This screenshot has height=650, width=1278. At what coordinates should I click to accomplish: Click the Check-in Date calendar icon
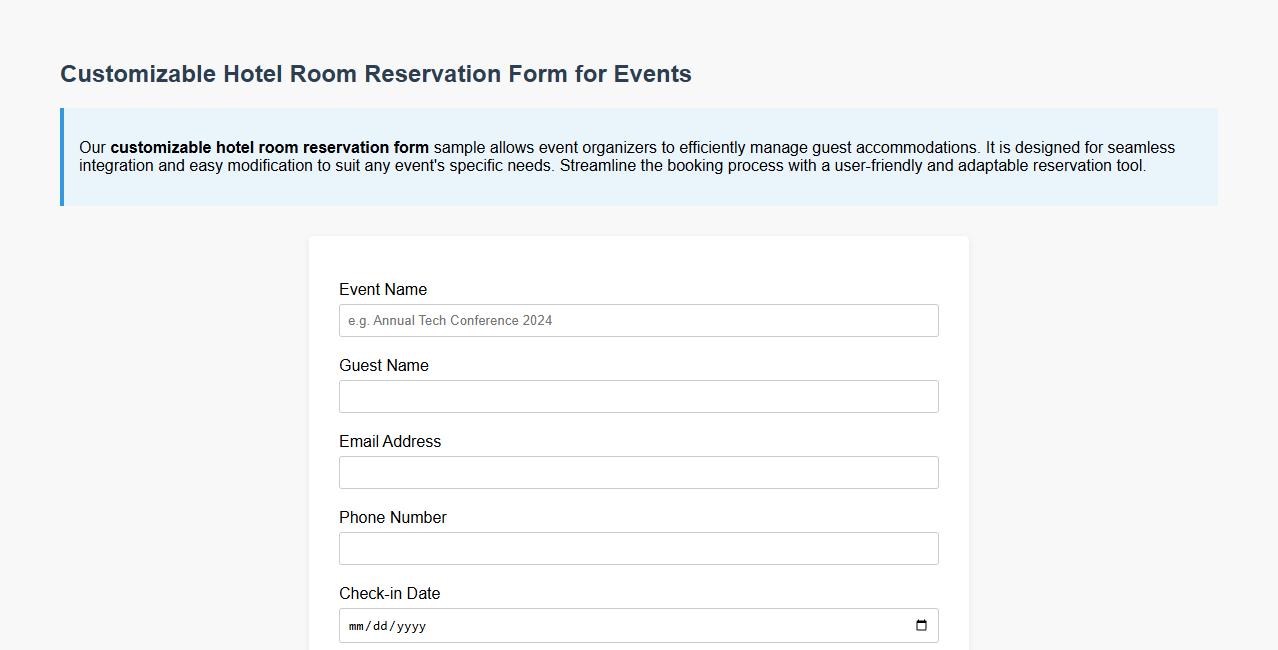point(920,625)
